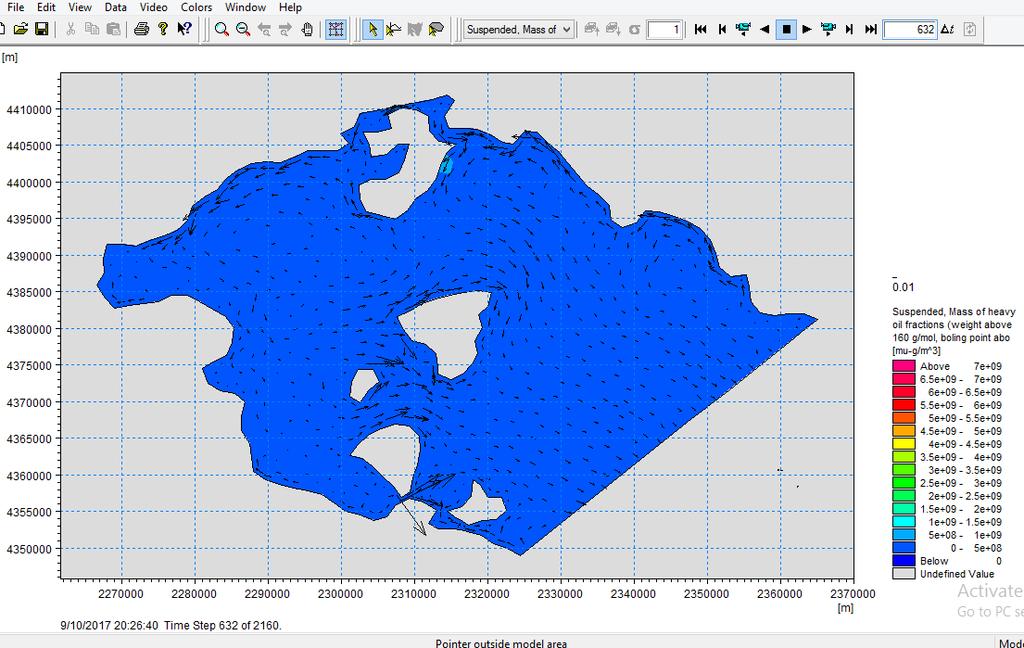Jump to the first time step

tap(701, 29)
